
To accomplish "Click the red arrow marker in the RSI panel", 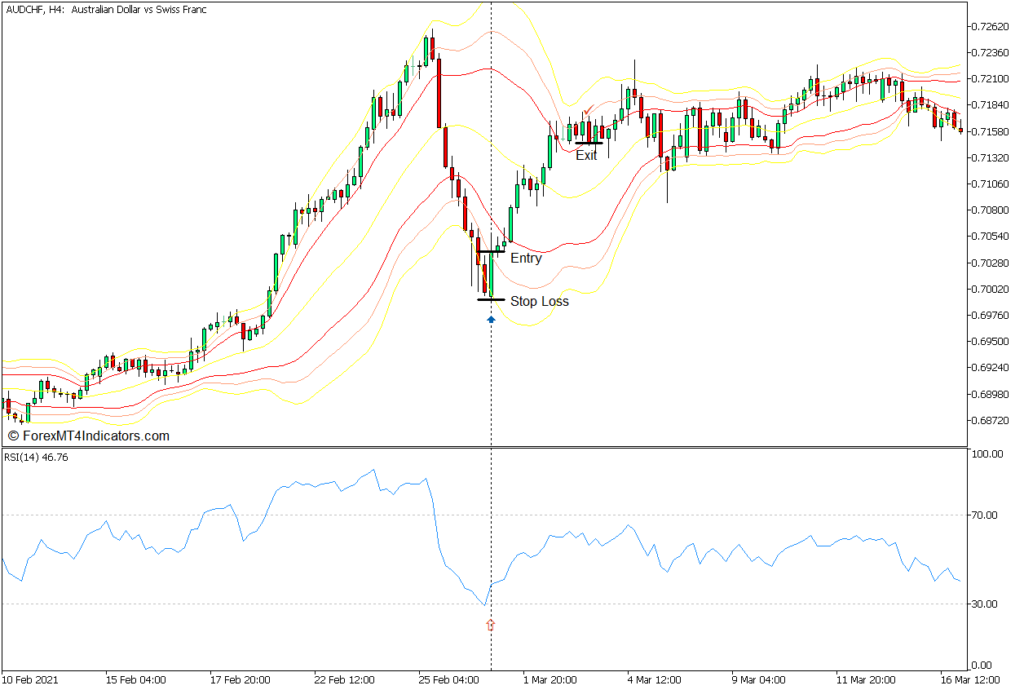I will [490, 622].
